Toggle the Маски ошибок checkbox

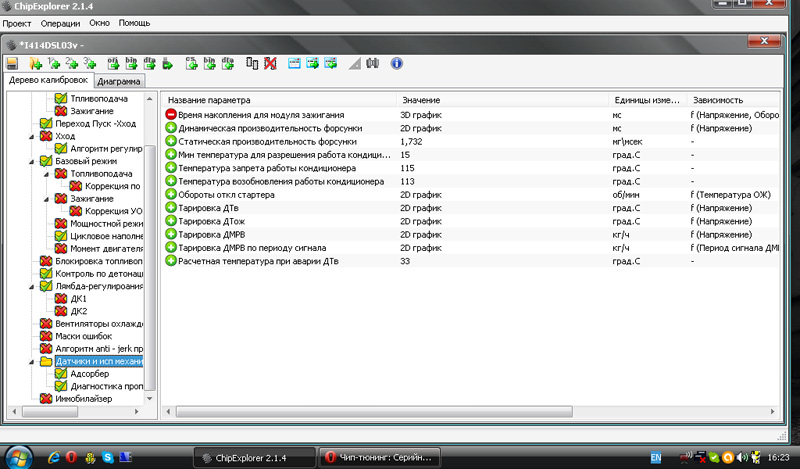click(x=46, y=336)
